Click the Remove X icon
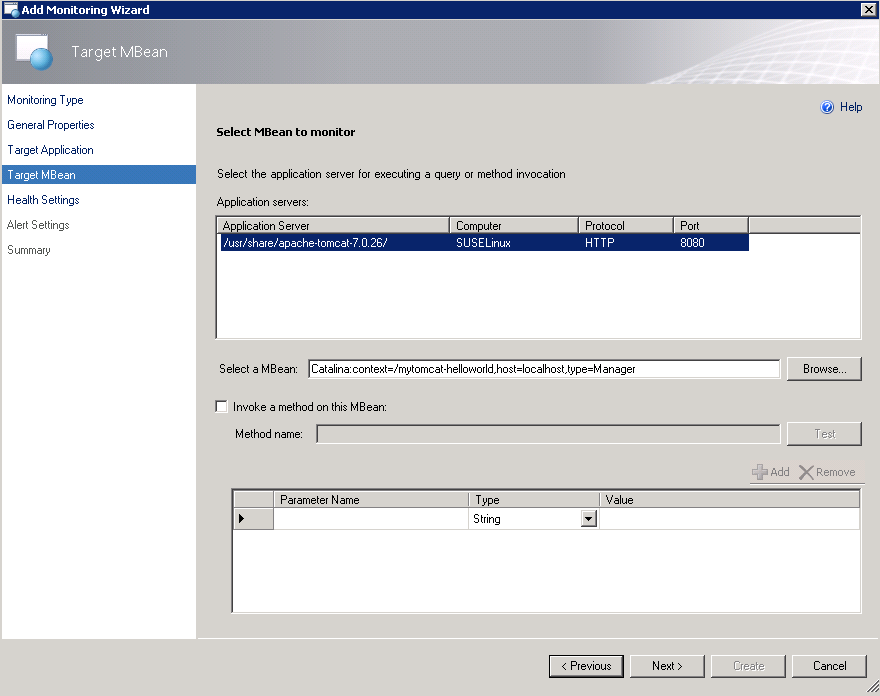Image resolution: width=880 pixels, height=696 pixels. [806, 472]
